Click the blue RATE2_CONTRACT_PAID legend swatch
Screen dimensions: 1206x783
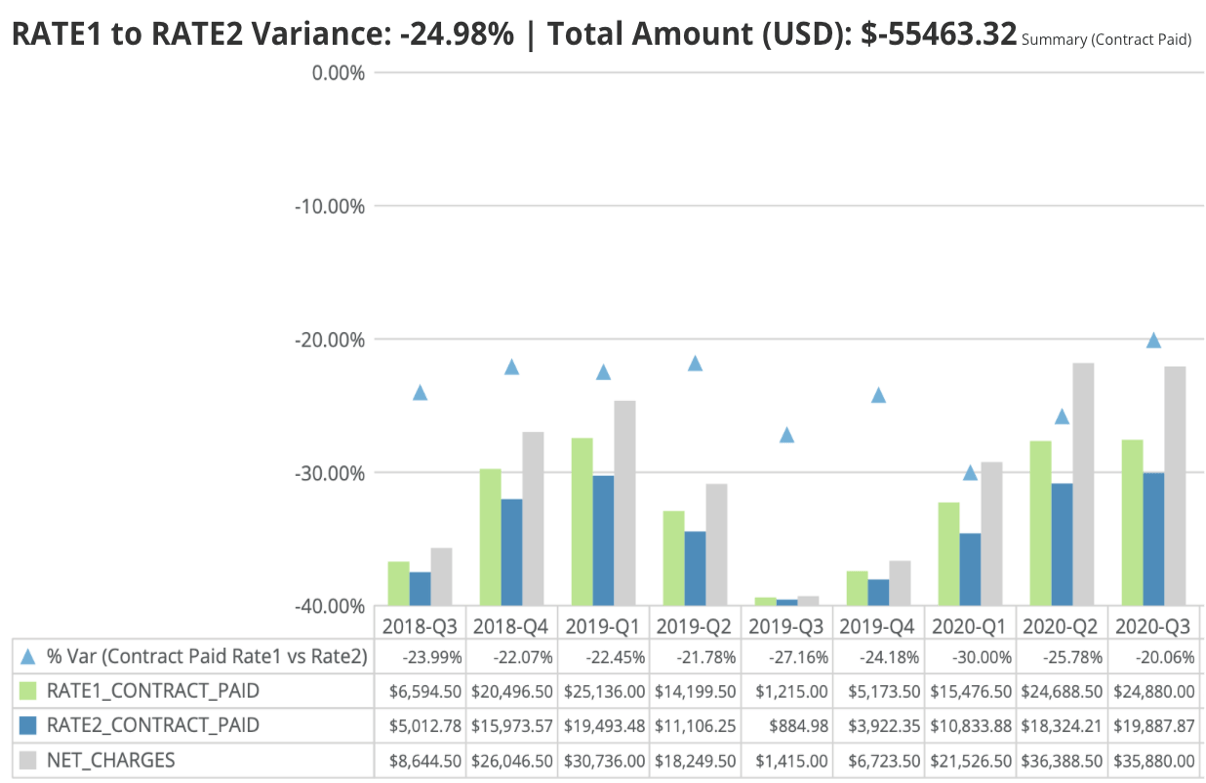click(28, 723)
